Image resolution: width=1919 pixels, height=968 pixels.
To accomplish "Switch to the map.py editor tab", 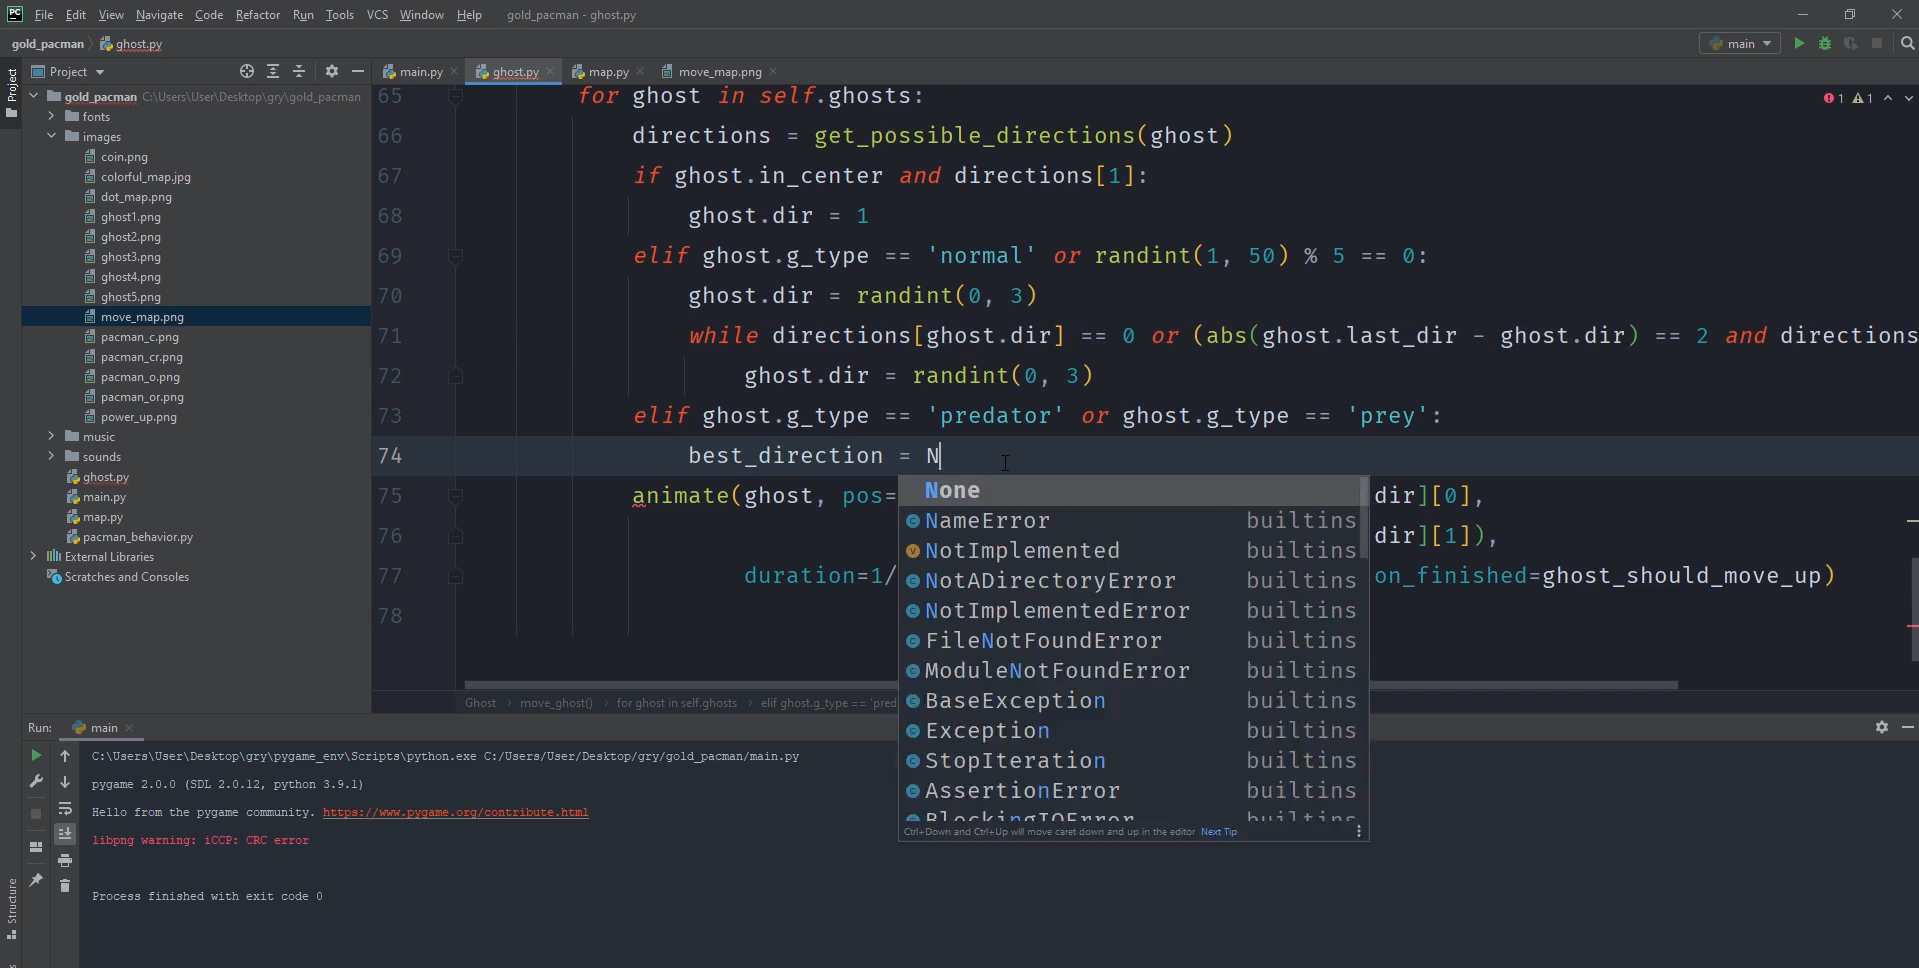I will tap(607, 72).
